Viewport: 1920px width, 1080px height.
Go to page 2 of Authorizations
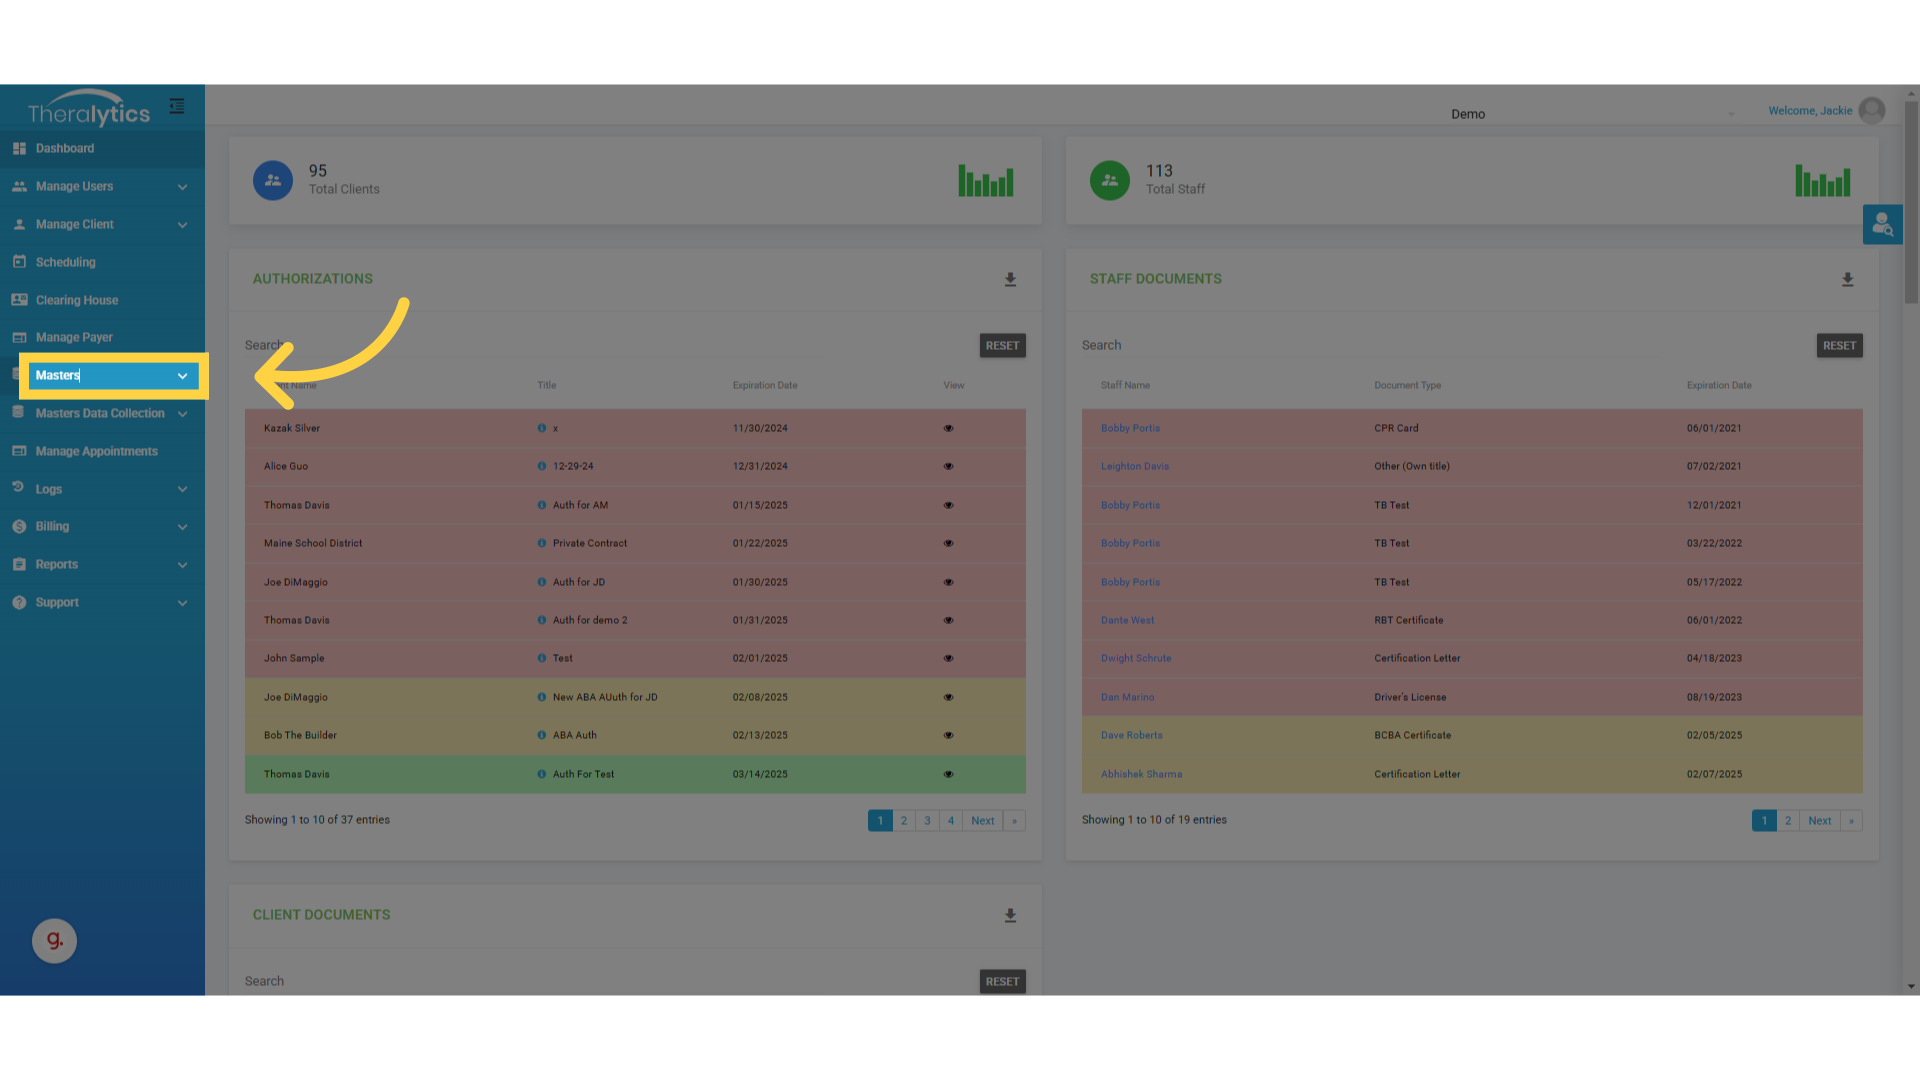(903, 821)
